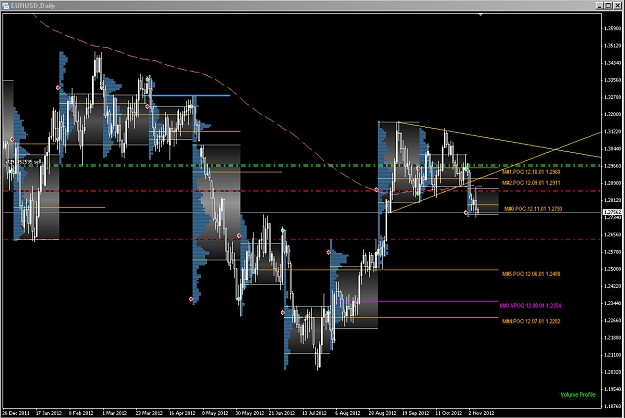Screen dimensions: 625x418
Task: Select the descending yellow trendline
Action: tap(498, 139)
